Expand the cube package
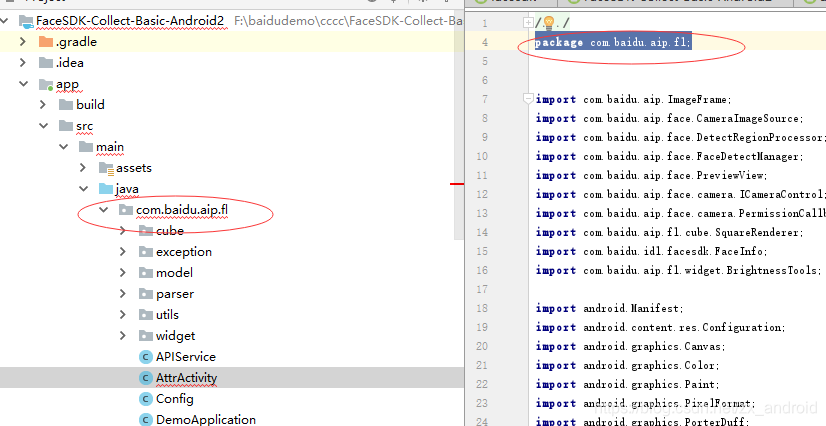This screenshot has height=426, width=826. pyautogui.click(x=123, y=231)
